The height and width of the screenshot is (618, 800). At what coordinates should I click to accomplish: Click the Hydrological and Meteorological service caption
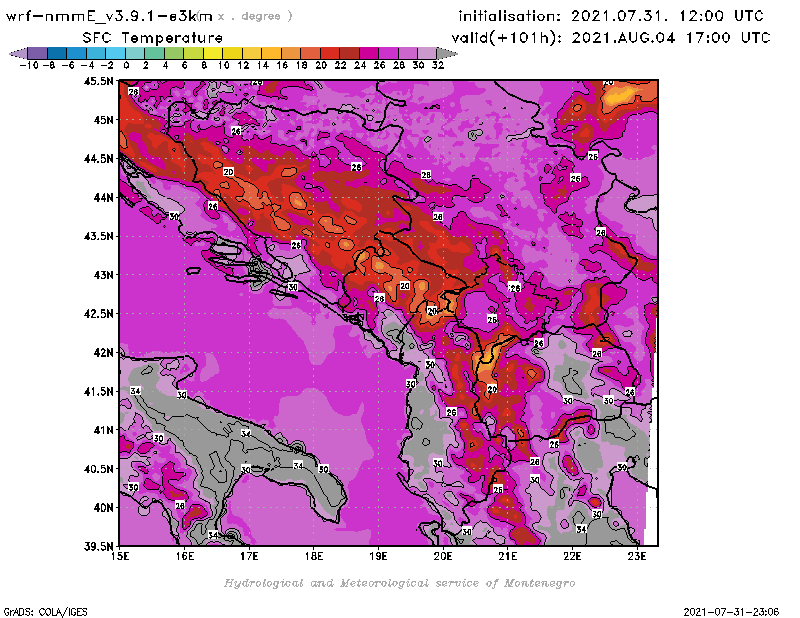click(x=399, y=583)
